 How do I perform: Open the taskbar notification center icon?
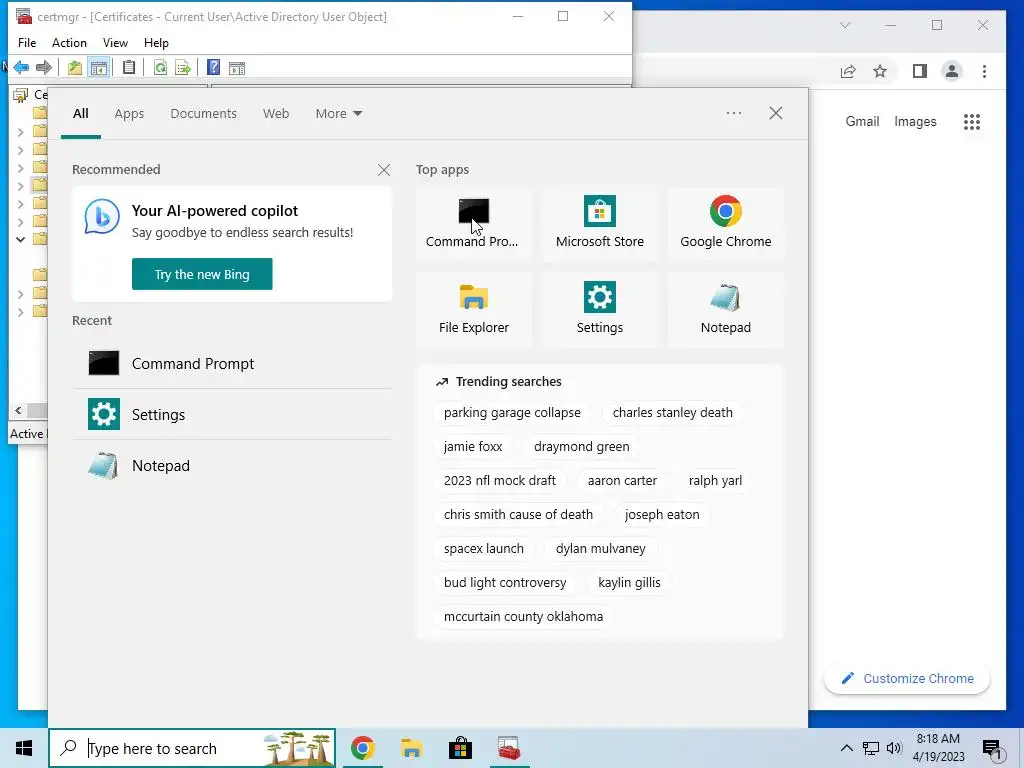coord(992,748)
